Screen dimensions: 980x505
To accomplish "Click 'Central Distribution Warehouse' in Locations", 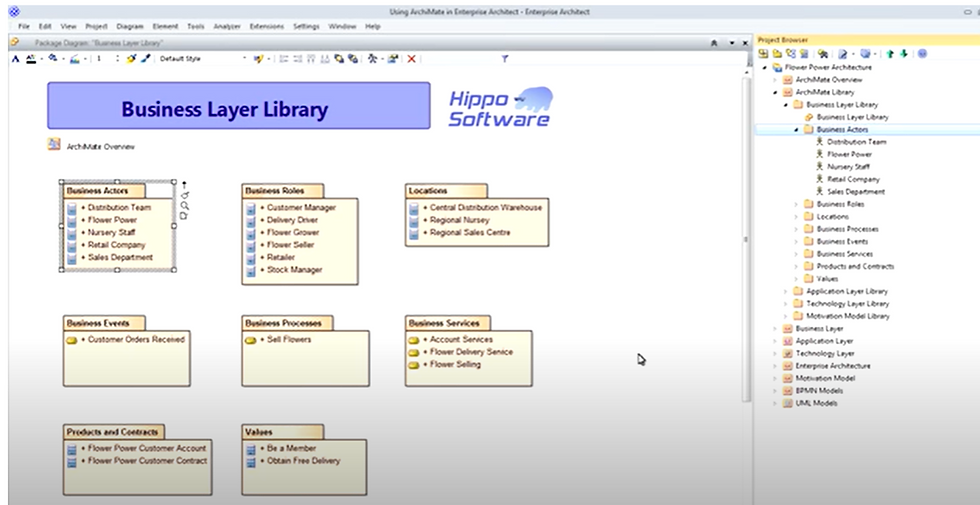I will [x=486, y=208].
